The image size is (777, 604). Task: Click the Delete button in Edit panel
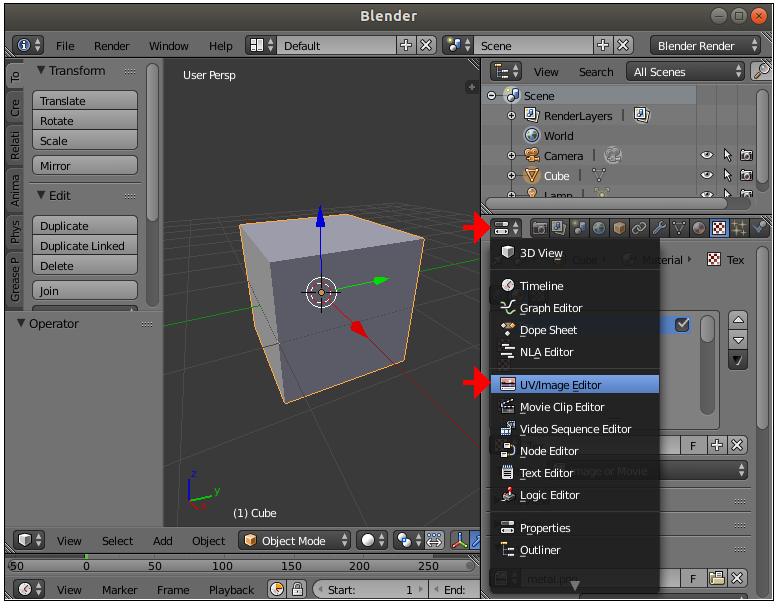85,266
